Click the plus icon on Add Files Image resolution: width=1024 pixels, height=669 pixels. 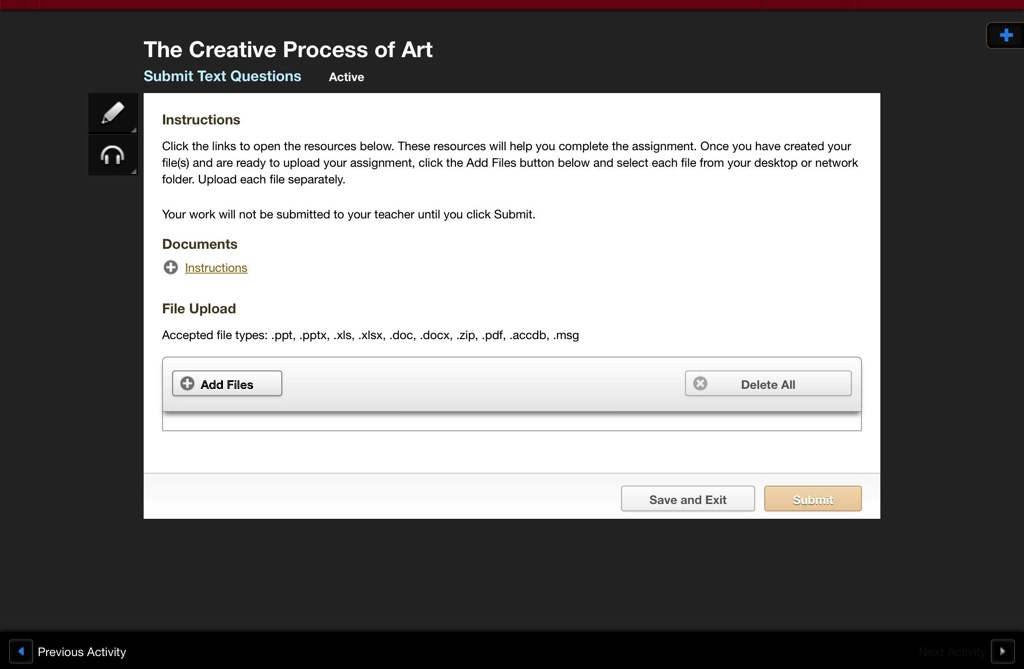186,383
